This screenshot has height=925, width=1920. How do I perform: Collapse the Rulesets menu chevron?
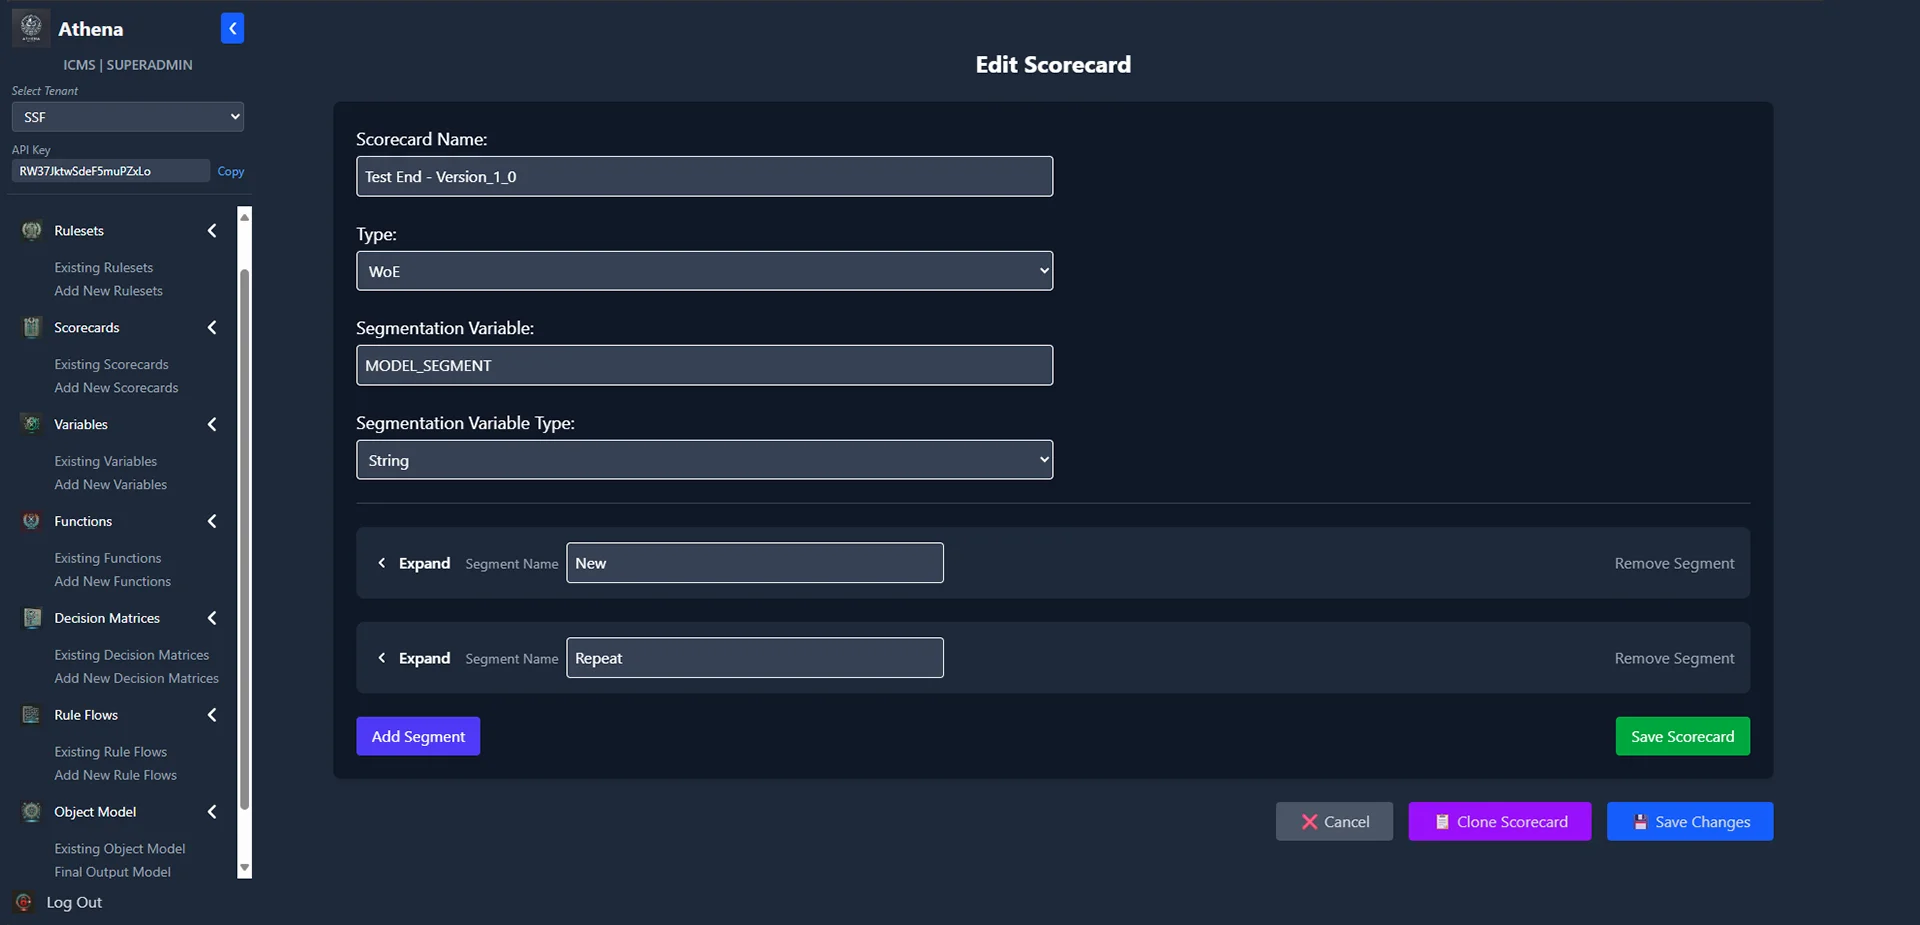coord(212,231)
